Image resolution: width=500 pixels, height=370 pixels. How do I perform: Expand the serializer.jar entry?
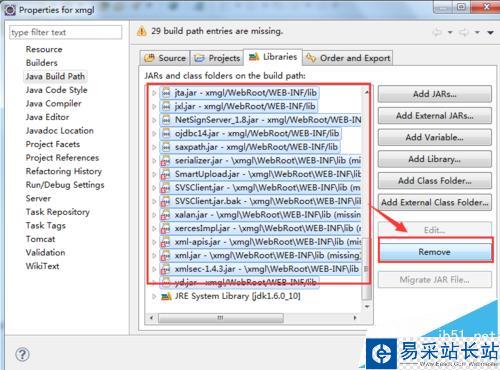[154, 161]
